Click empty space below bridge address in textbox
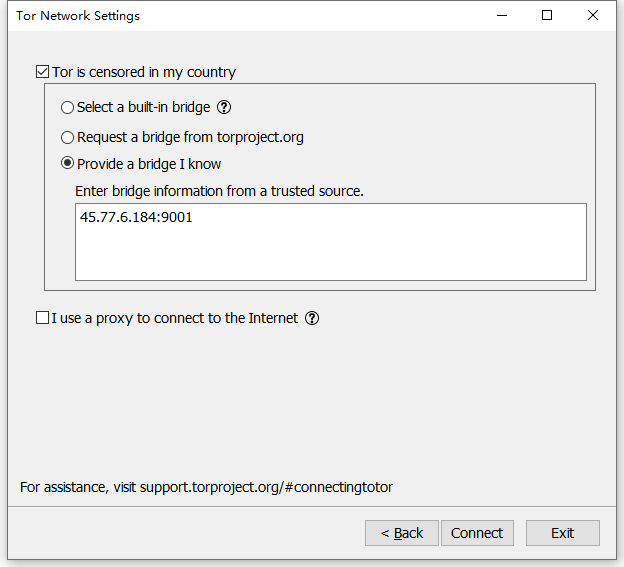Viewport: 624px width, 567px height. [330, 255]
